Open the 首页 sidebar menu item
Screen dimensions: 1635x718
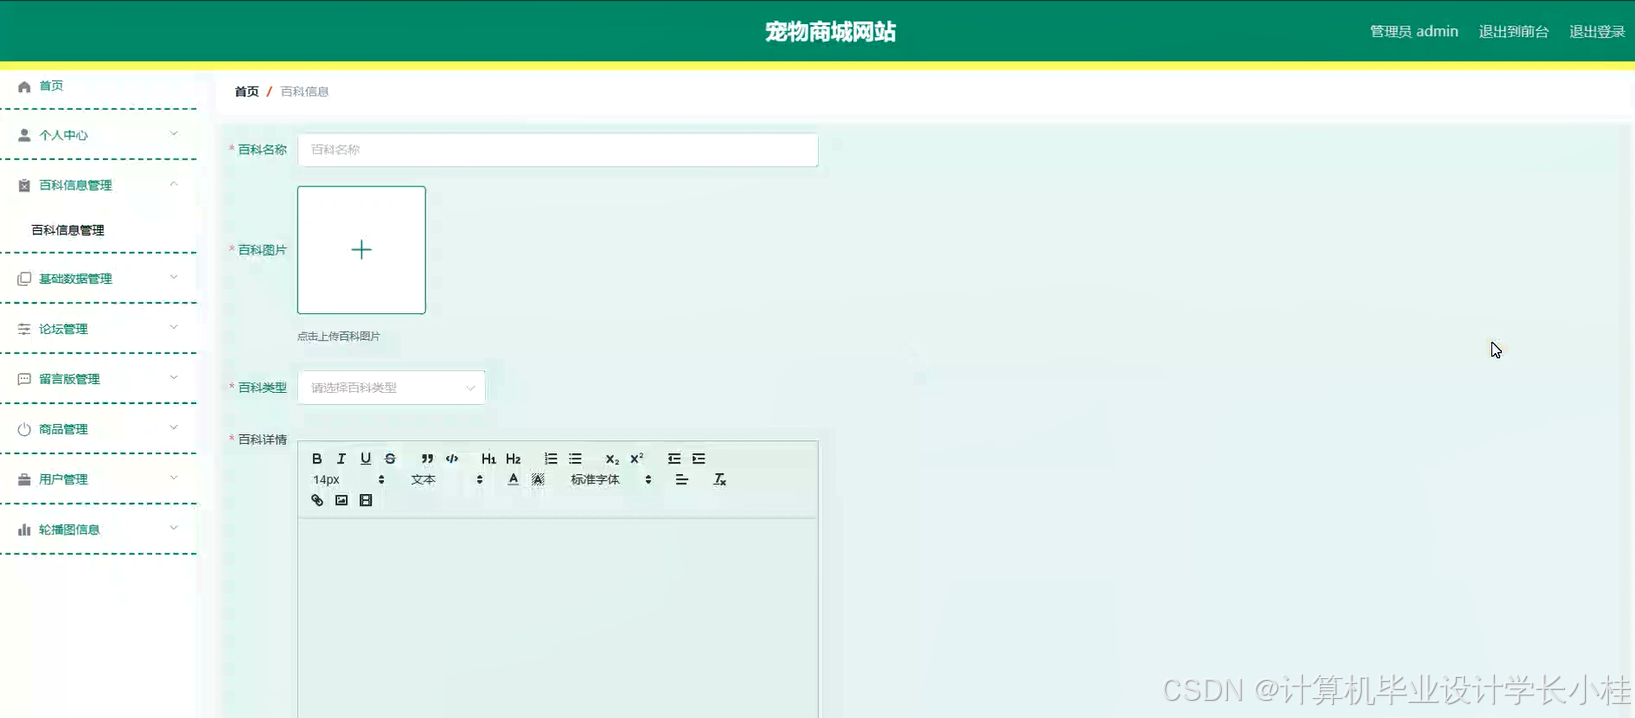click(x=98, y=86)
